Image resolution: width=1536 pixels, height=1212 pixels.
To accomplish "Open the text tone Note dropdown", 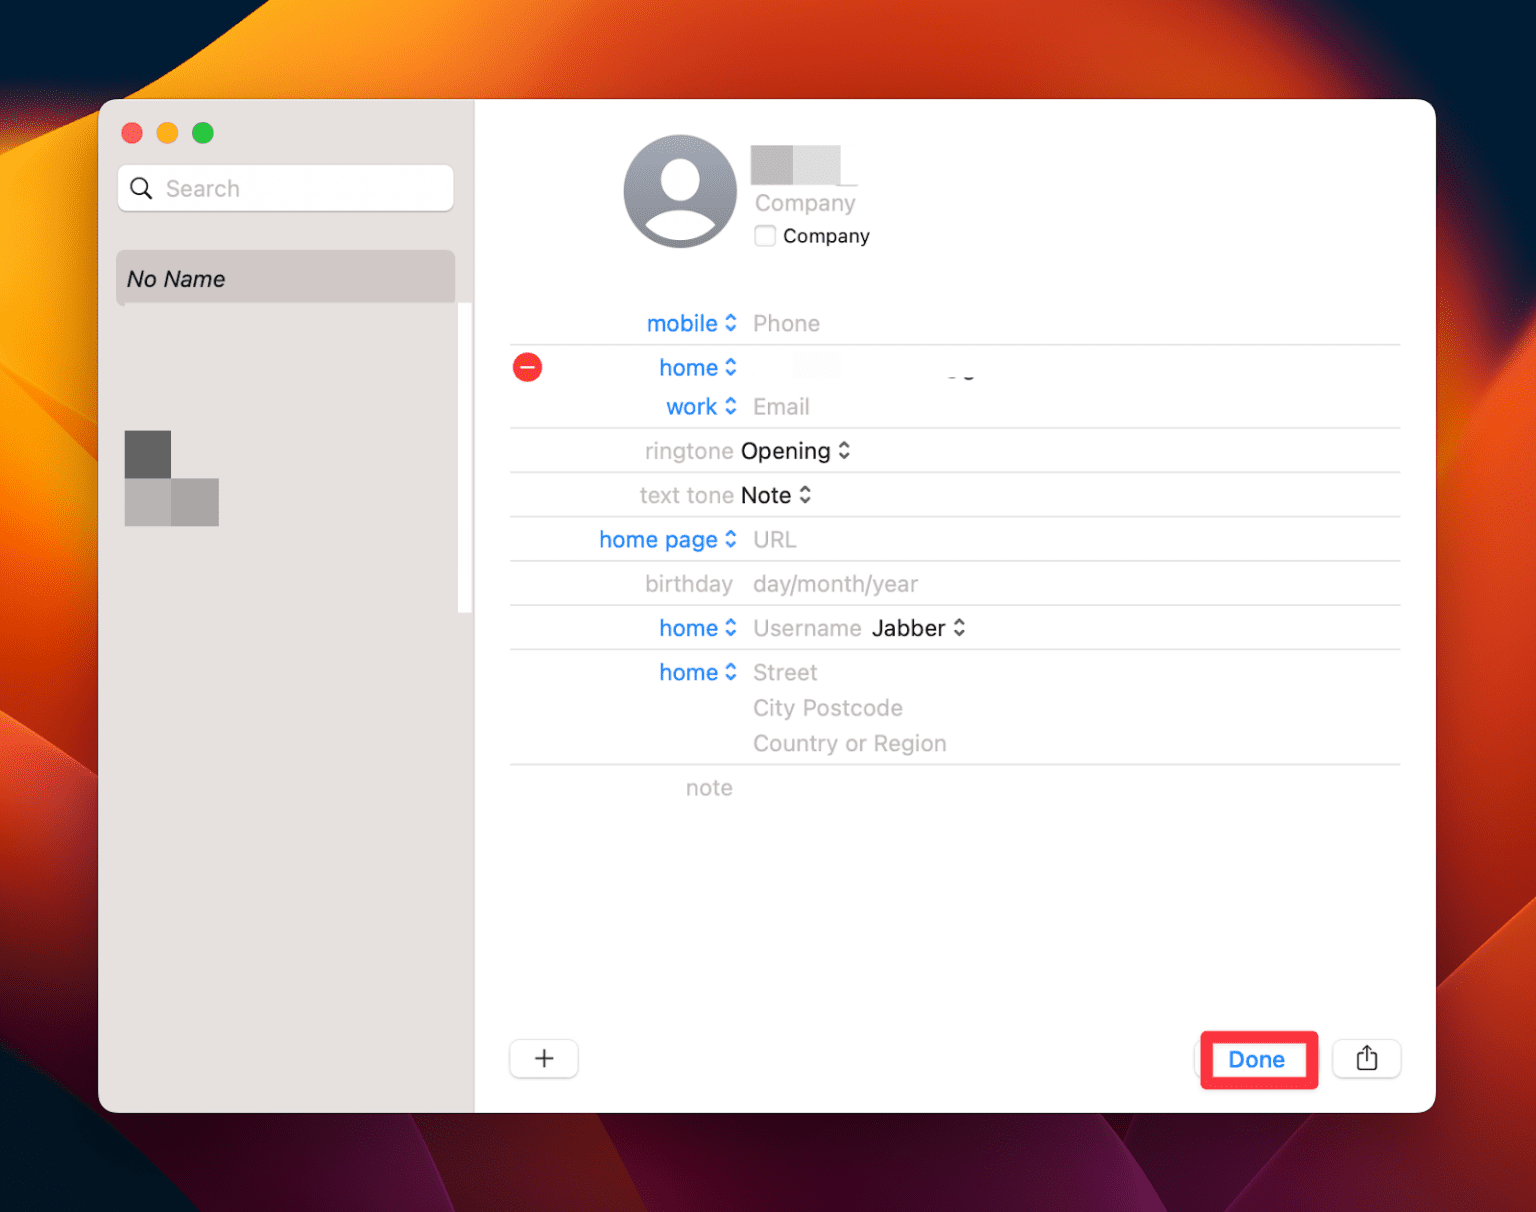I will click(776, 495).
